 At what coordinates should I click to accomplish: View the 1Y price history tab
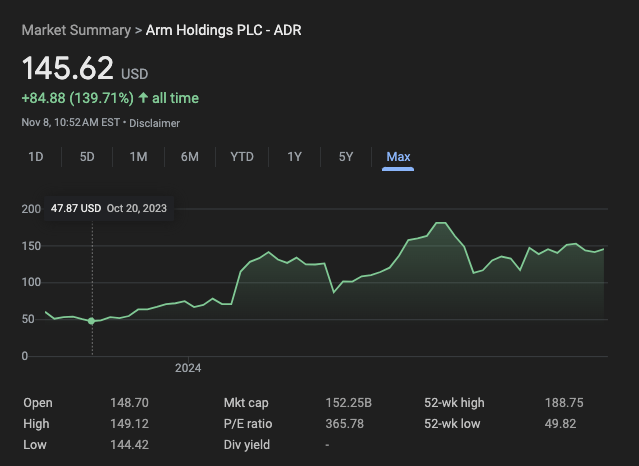click(294, 157)
